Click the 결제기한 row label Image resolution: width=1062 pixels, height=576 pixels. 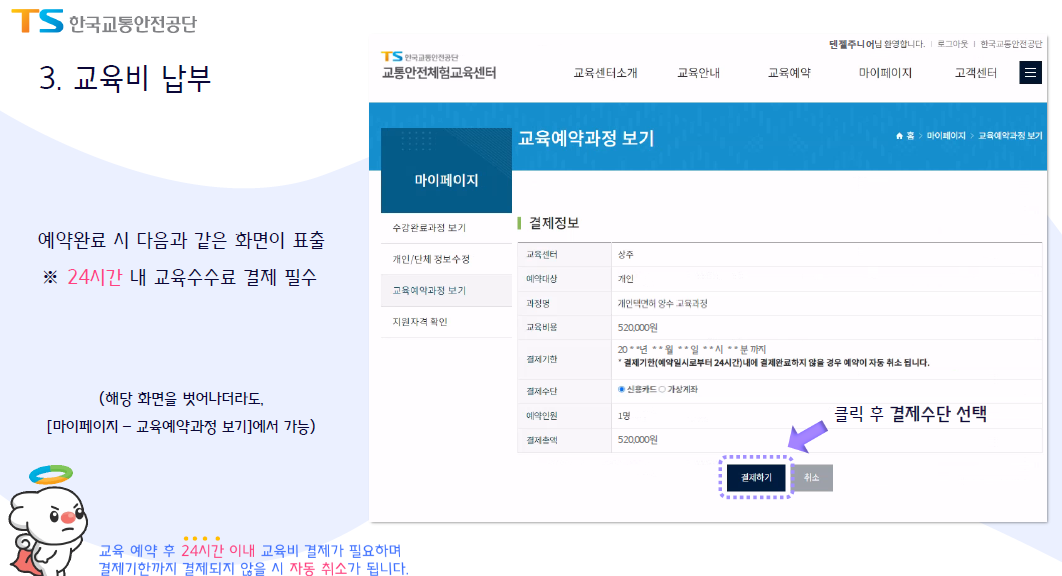pyautogui.click(x=542, y=359)
